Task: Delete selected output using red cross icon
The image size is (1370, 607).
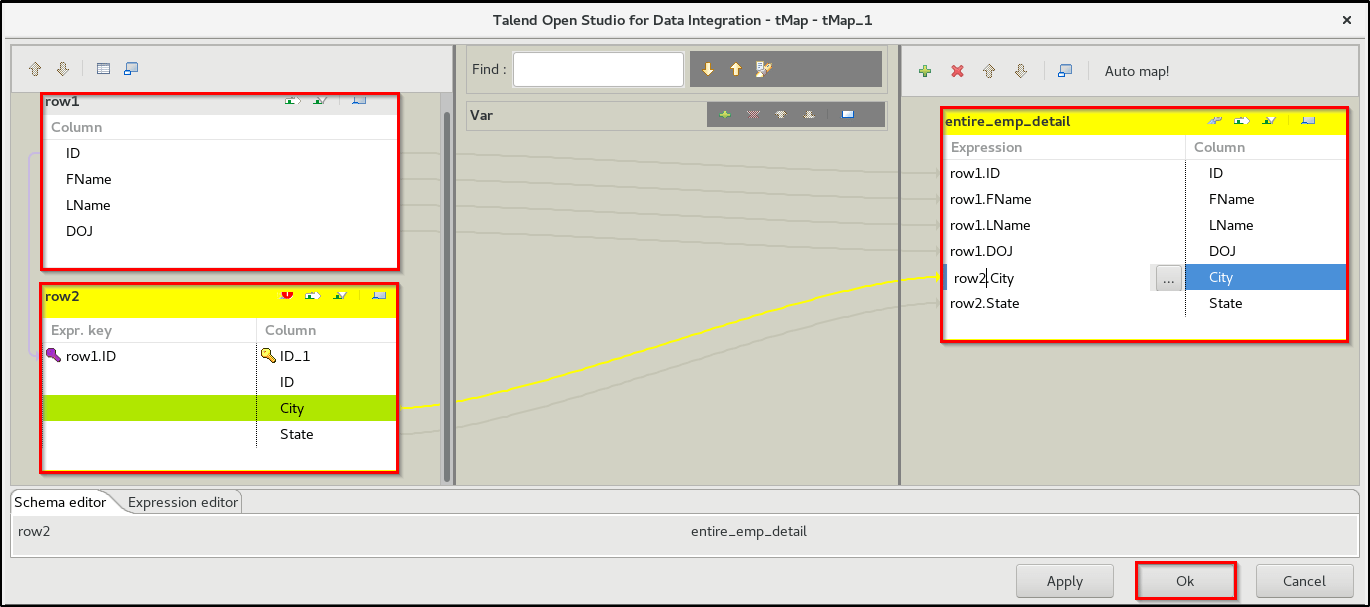Action: click(957, 70)
